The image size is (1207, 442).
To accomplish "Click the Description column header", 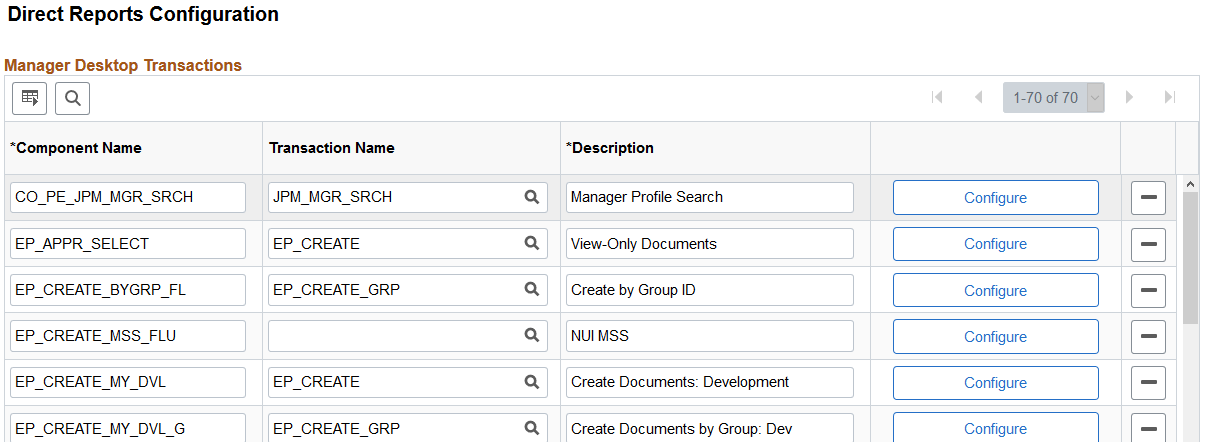I will [610, 148].
